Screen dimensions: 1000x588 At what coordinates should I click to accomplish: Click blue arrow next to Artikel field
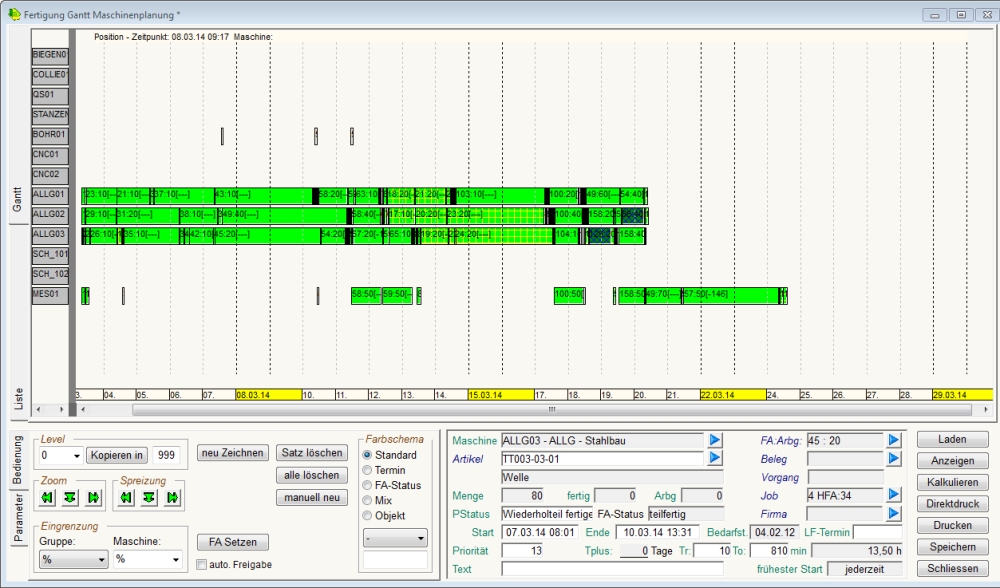pyautogui.click(x=715, y=458)
